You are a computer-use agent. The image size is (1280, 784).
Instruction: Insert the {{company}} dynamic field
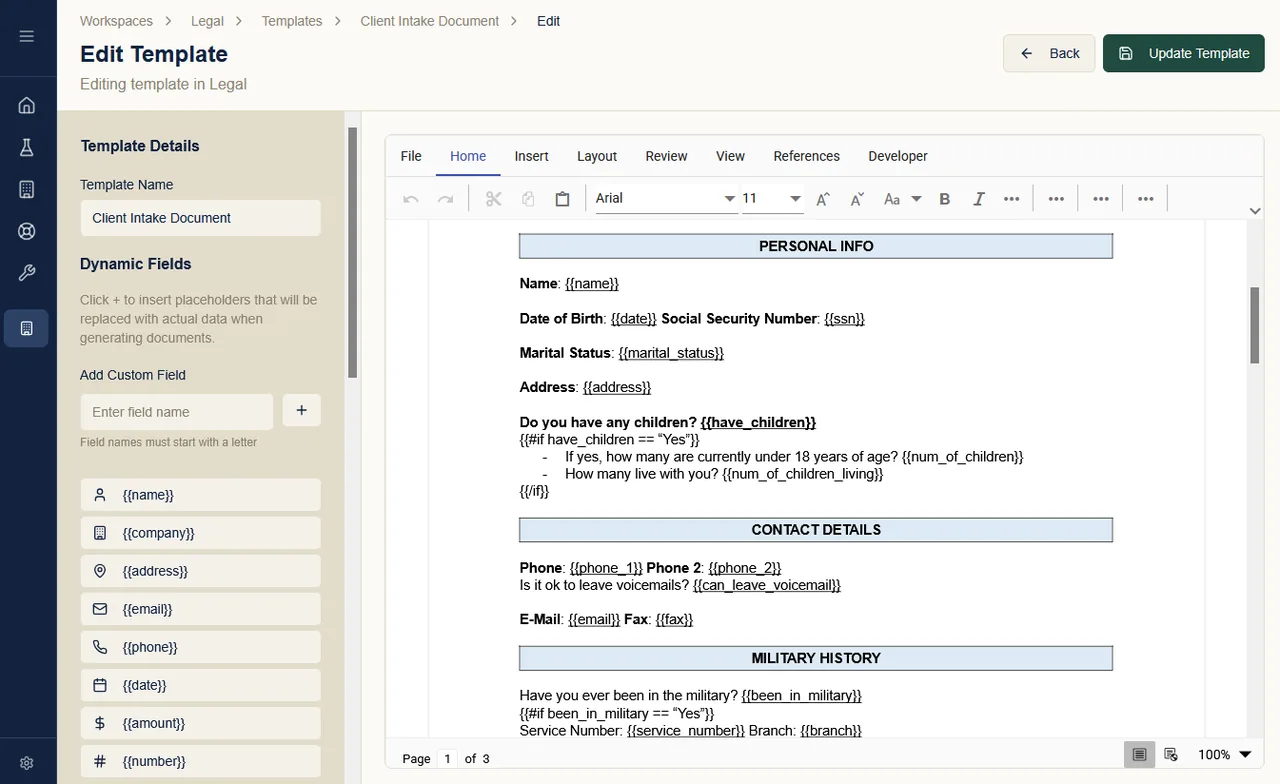pos(200,533)
